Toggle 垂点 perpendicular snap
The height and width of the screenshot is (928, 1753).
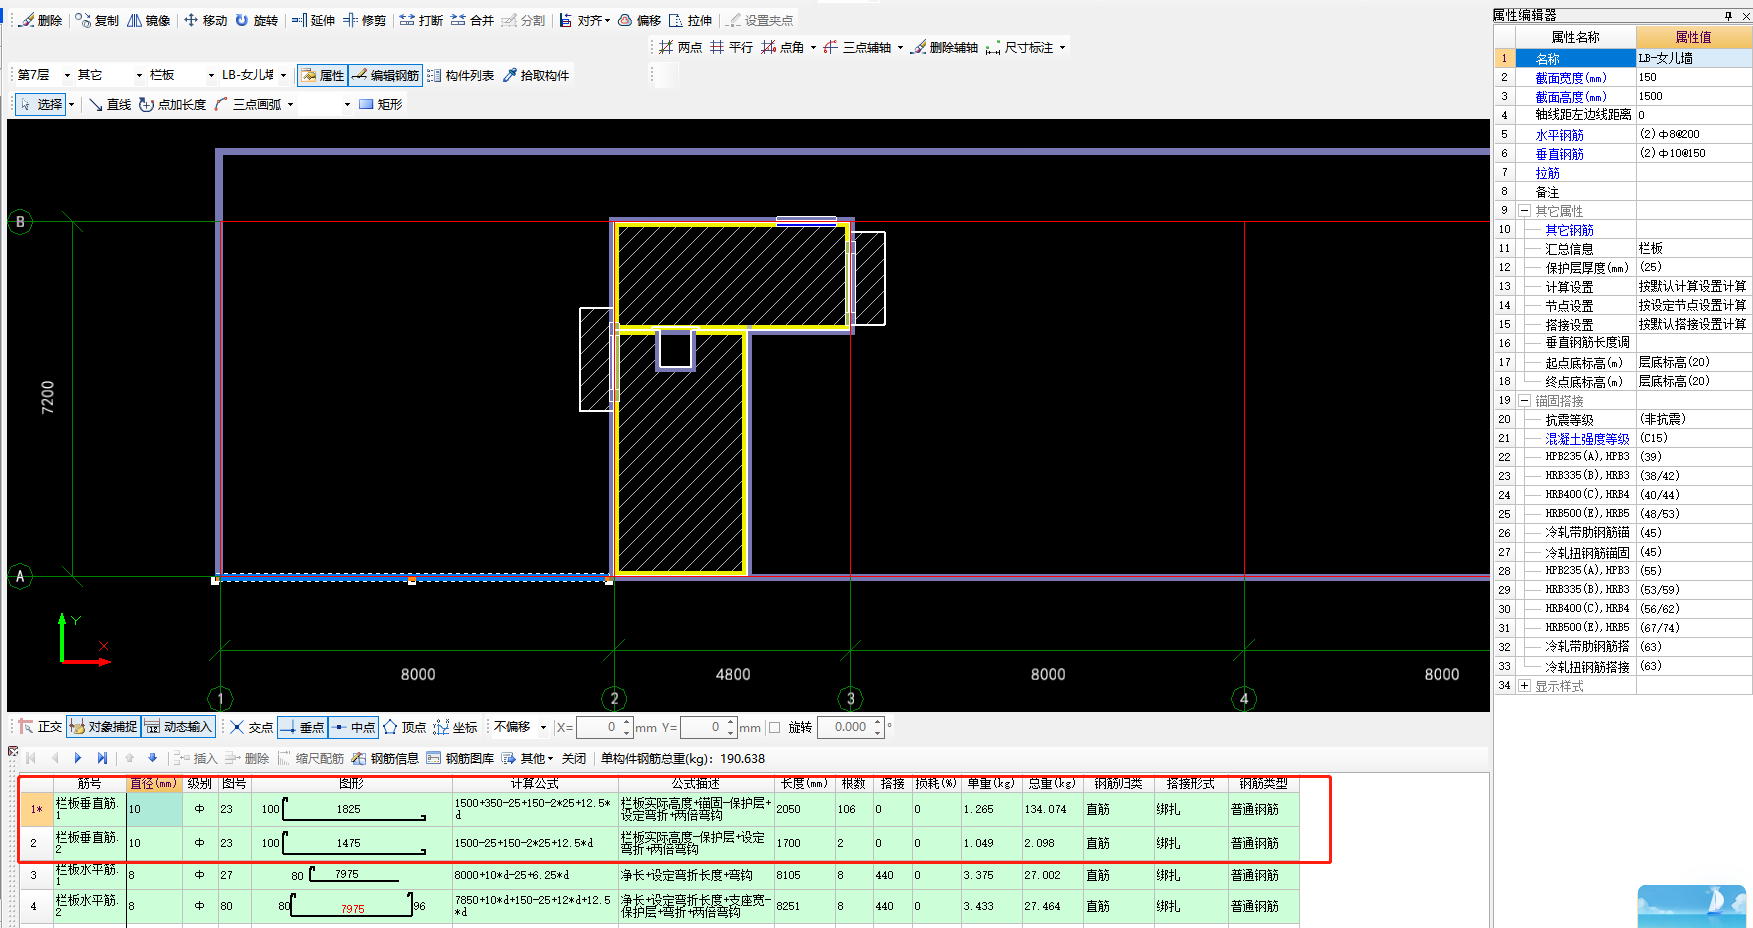tap(302, 727)
